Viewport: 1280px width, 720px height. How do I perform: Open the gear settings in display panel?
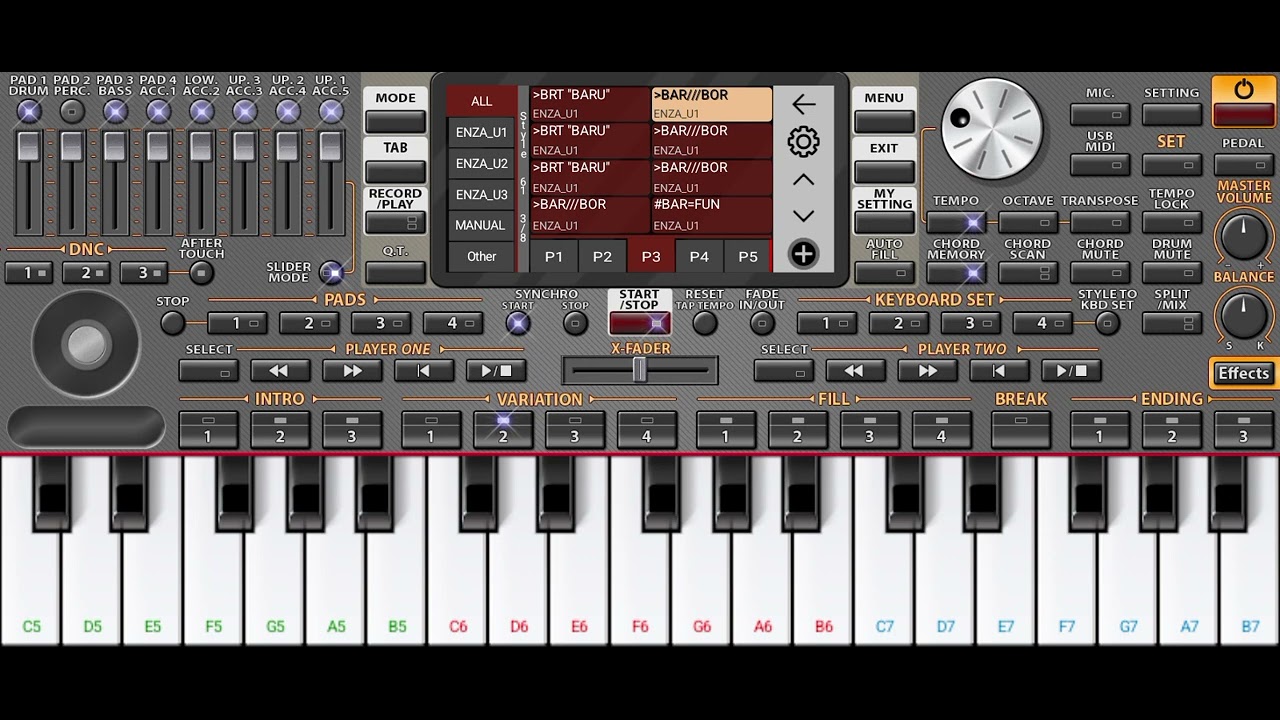point(803,142)
